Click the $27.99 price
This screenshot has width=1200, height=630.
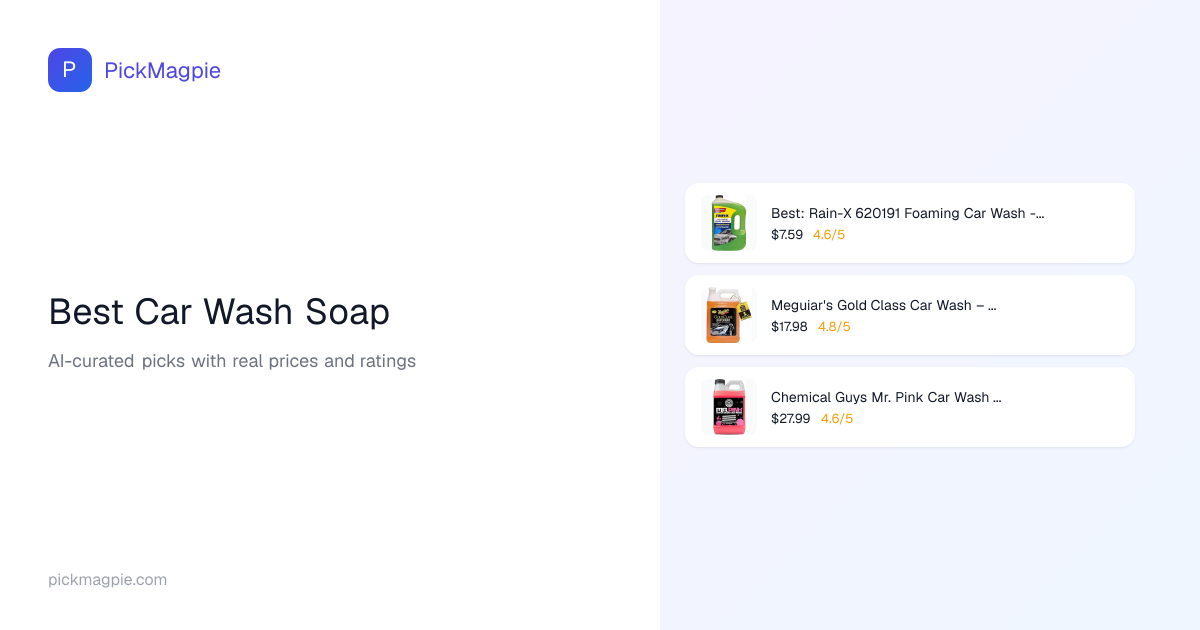[x=790, y=419]
